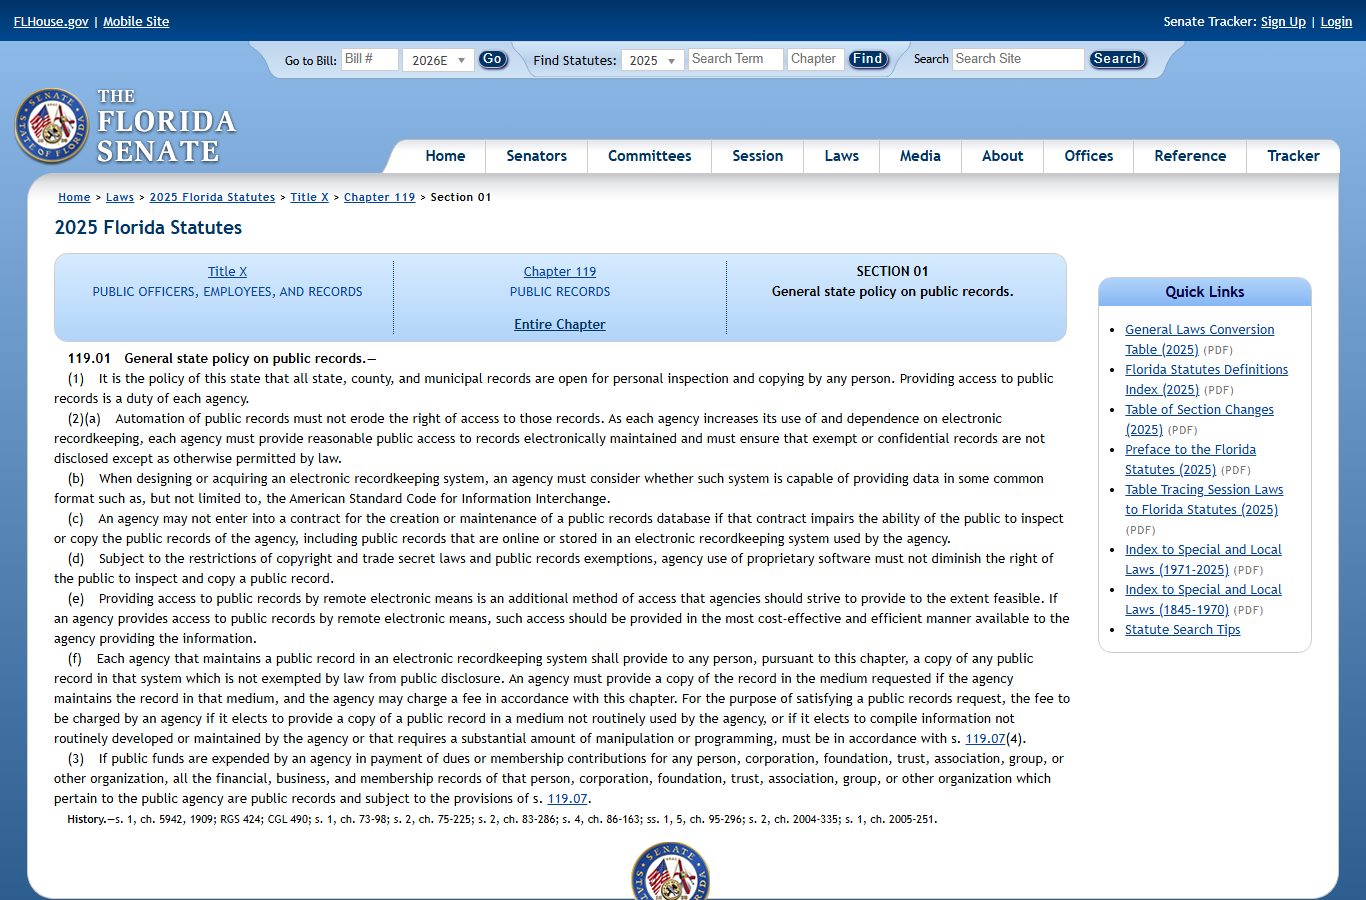Open the Reference navigation tab

[x=1190, y=156]
